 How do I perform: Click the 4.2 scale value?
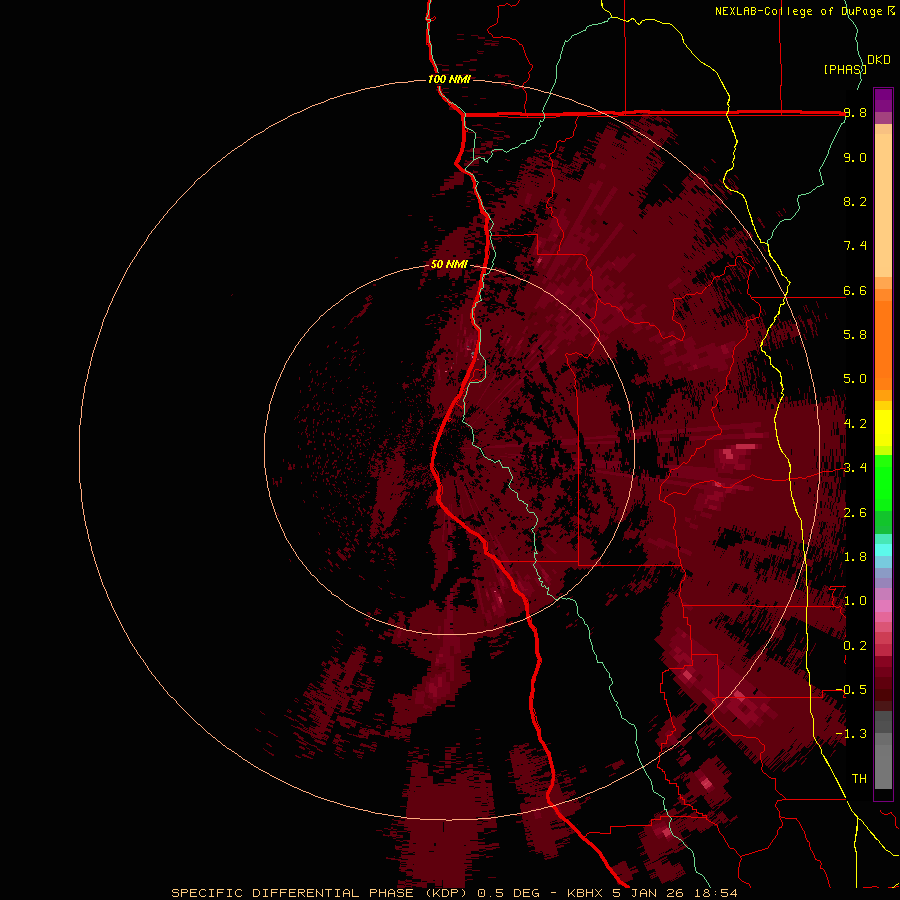point(855,424)
